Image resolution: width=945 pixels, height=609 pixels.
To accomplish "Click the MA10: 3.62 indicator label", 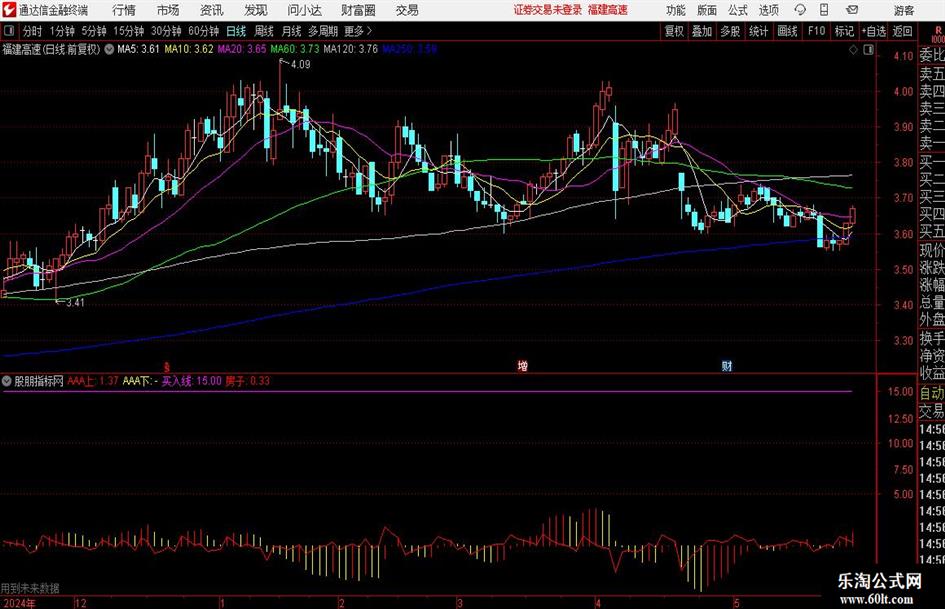I will 189,49.
